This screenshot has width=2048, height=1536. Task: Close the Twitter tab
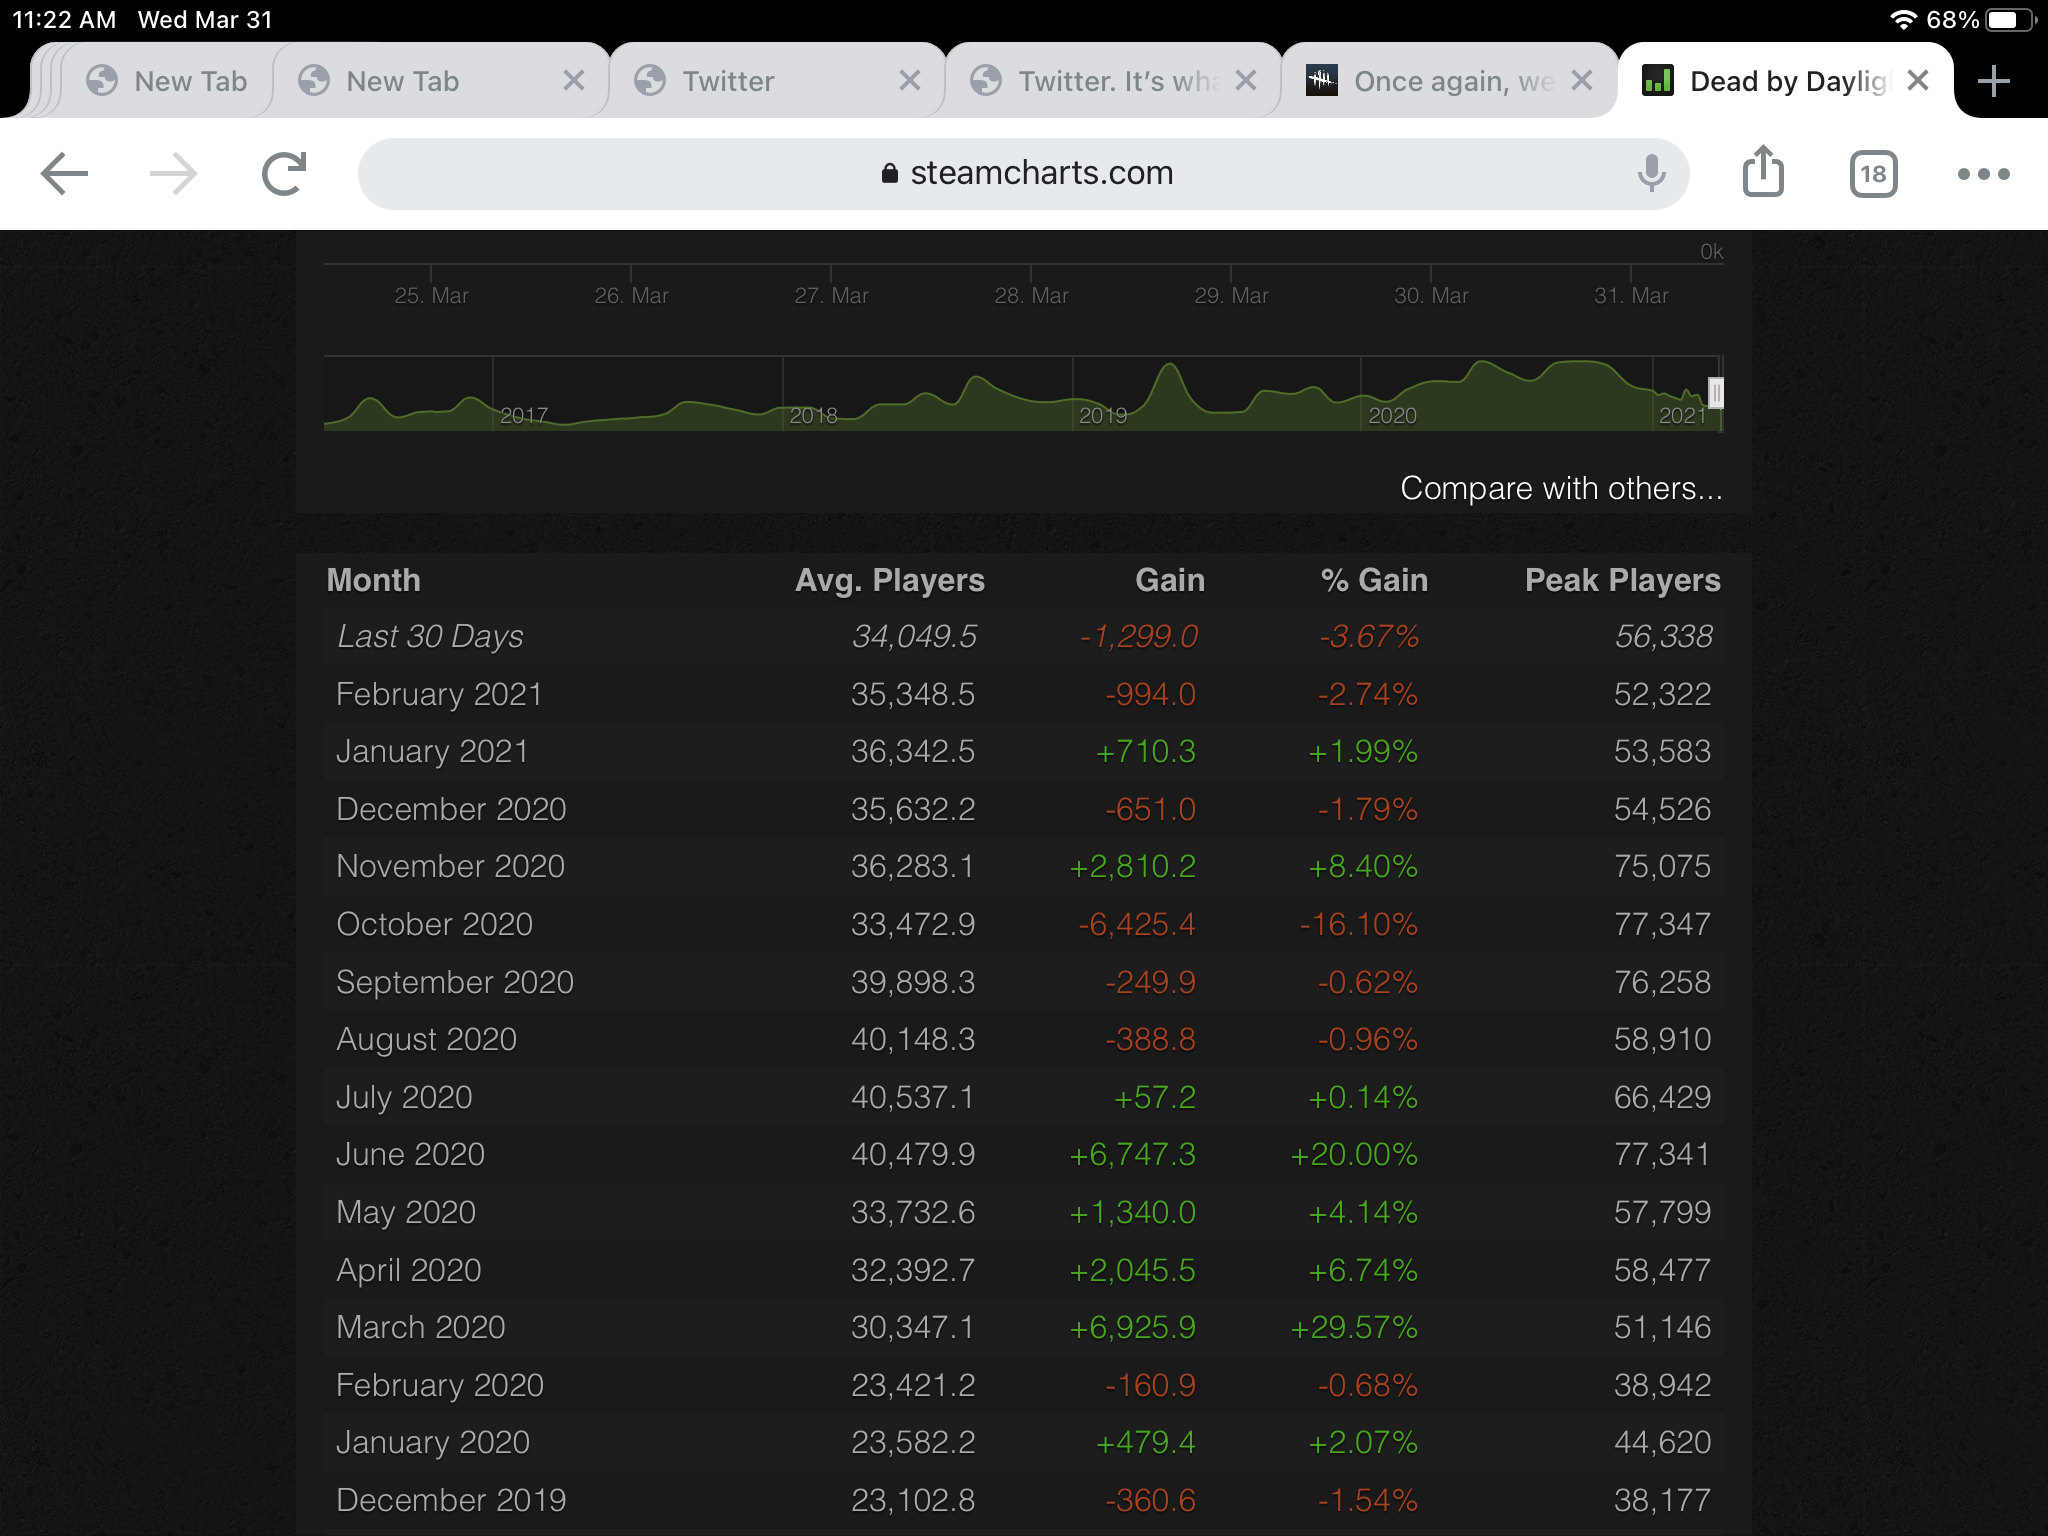(x=909, y=81)
